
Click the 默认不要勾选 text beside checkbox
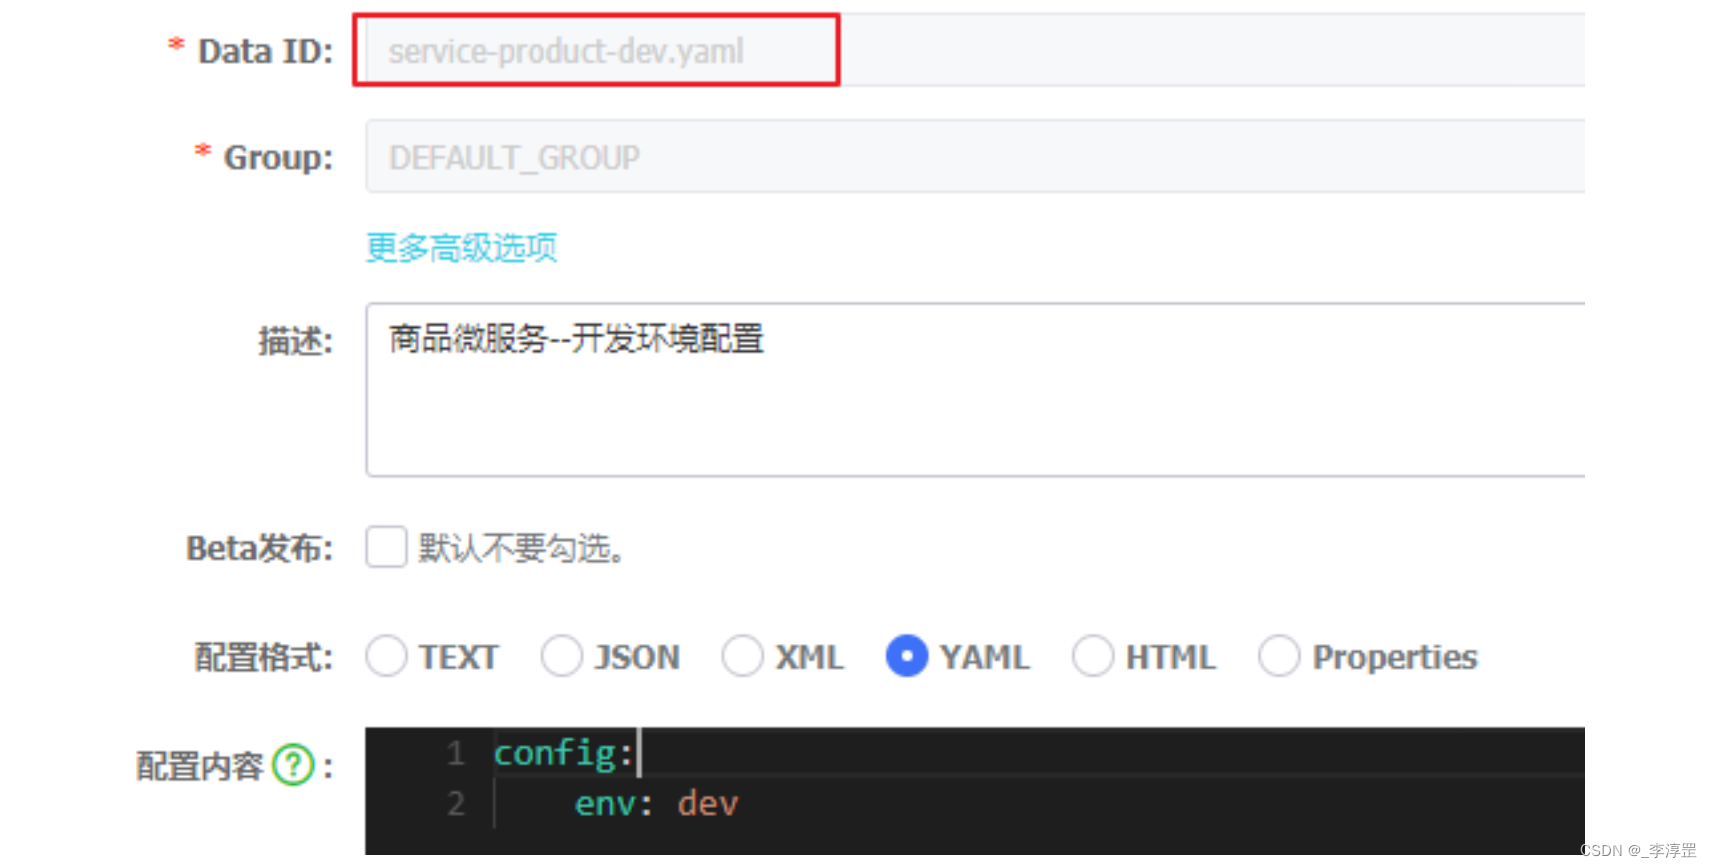(x=521, y=548)
